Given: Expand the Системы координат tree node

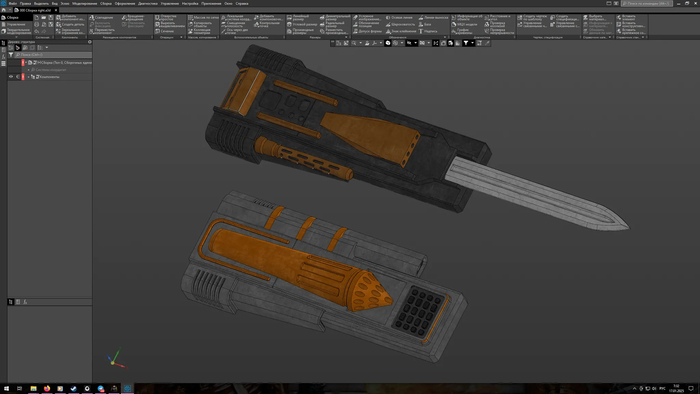Looking at the screenshot, I should tap(29, 70).
